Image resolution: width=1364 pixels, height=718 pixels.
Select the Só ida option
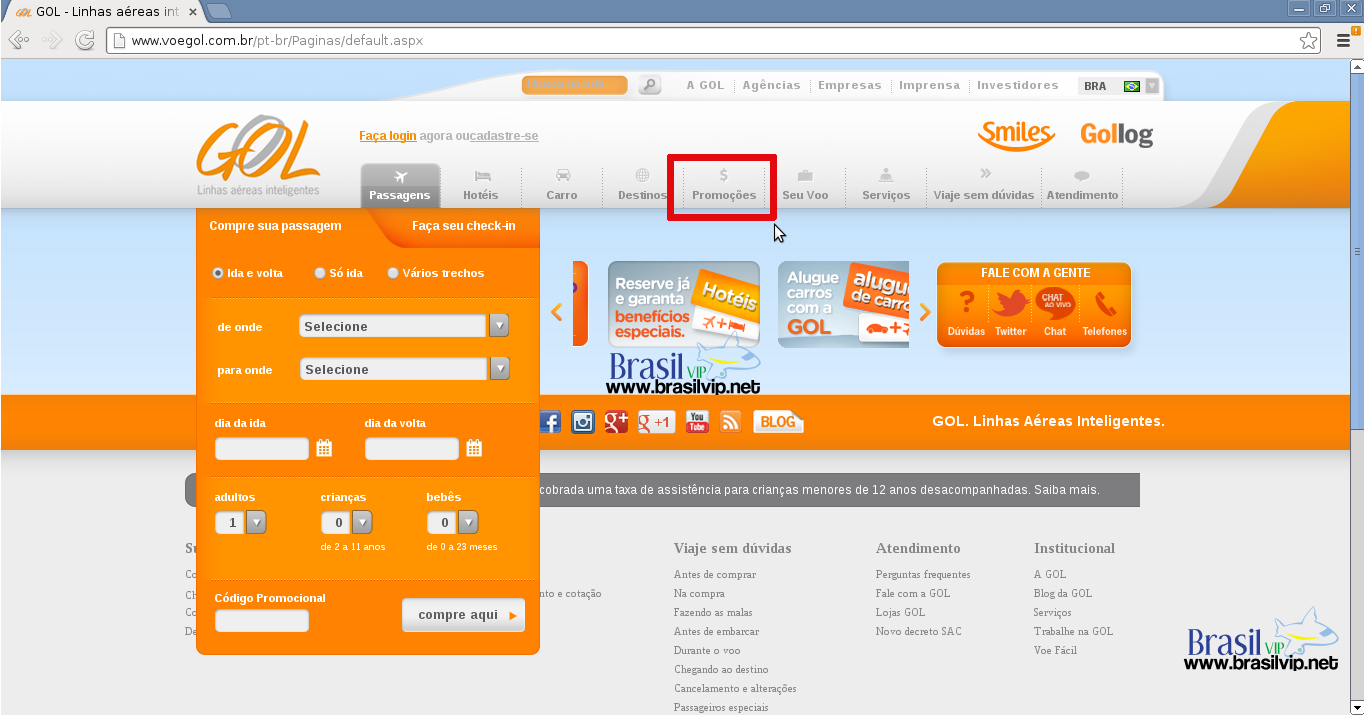click(x=319, y=273)
